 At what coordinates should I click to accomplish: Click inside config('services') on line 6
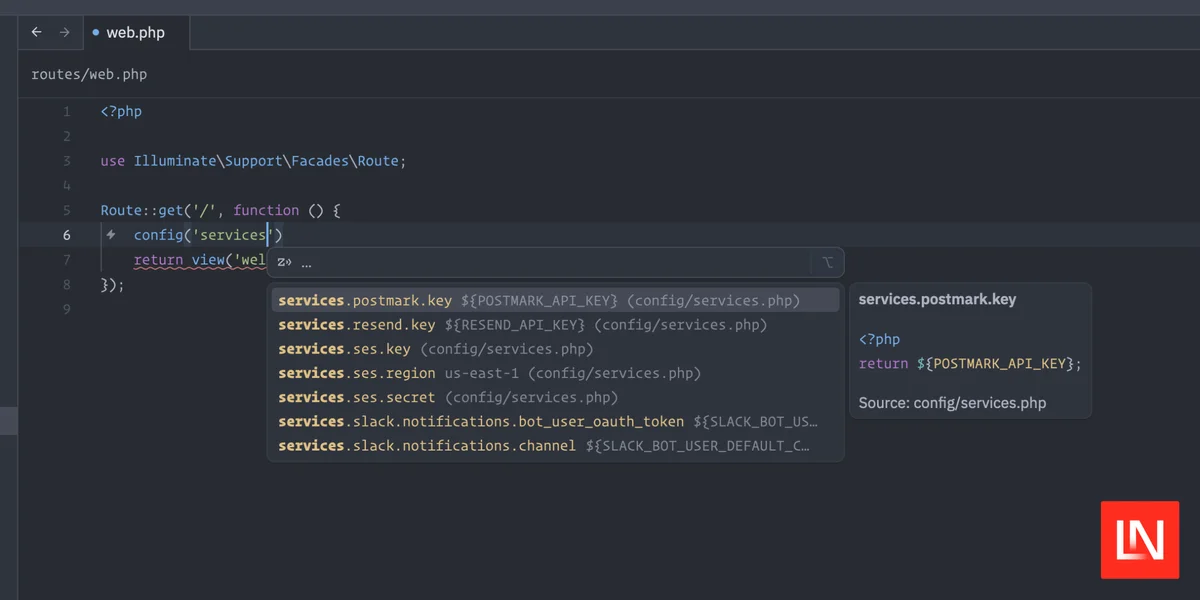click(208, 235)
